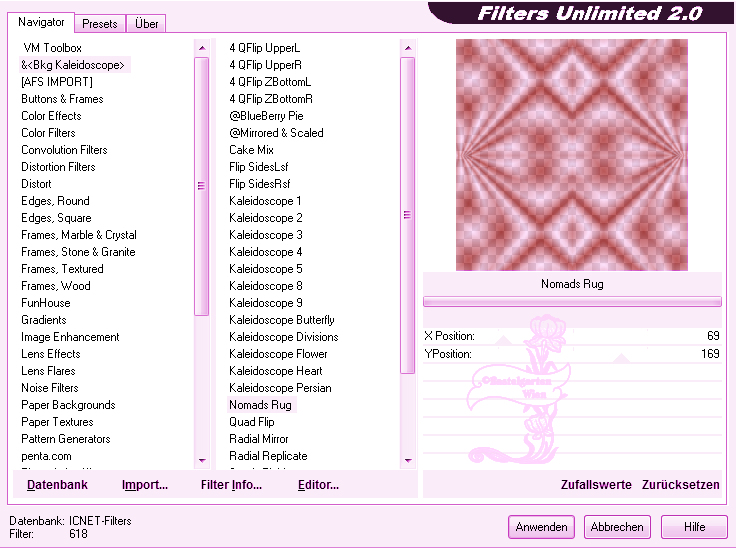Choose @BlueBerry Pie filter

[266, 116]
